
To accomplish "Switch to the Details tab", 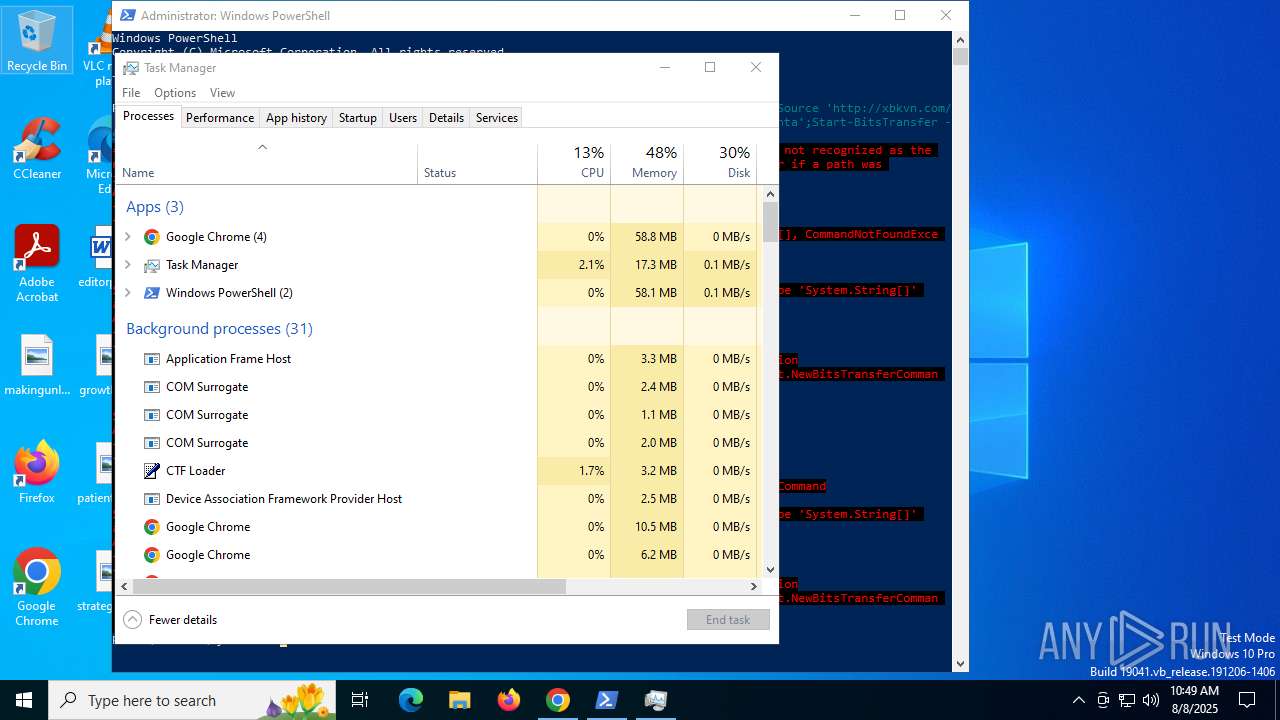I will [x=446, y=118].
